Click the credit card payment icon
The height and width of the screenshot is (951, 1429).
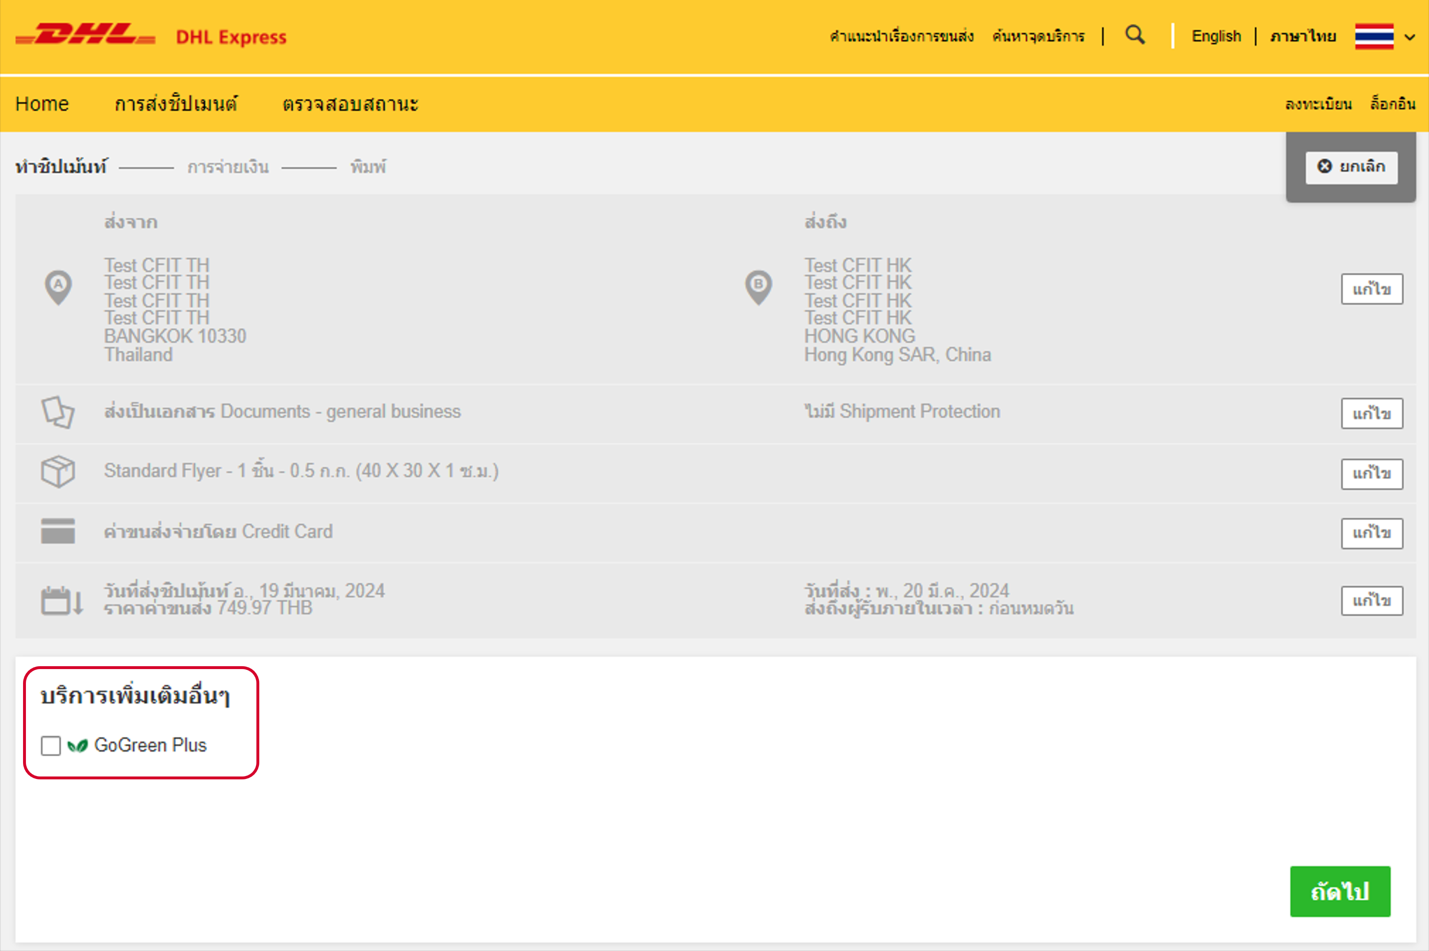[58, 532]
